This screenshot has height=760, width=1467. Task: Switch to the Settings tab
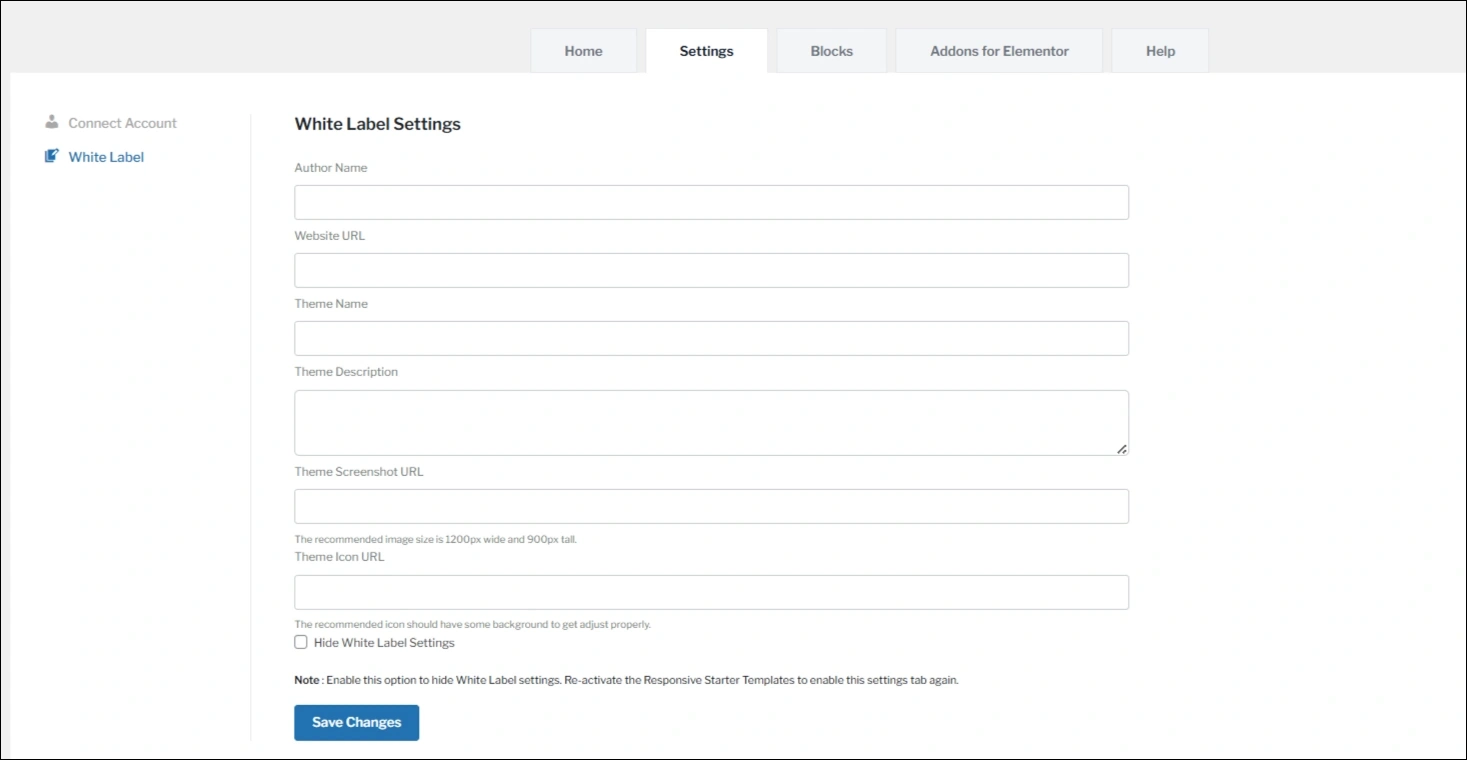pyautogui.click(x=706, y=50)
